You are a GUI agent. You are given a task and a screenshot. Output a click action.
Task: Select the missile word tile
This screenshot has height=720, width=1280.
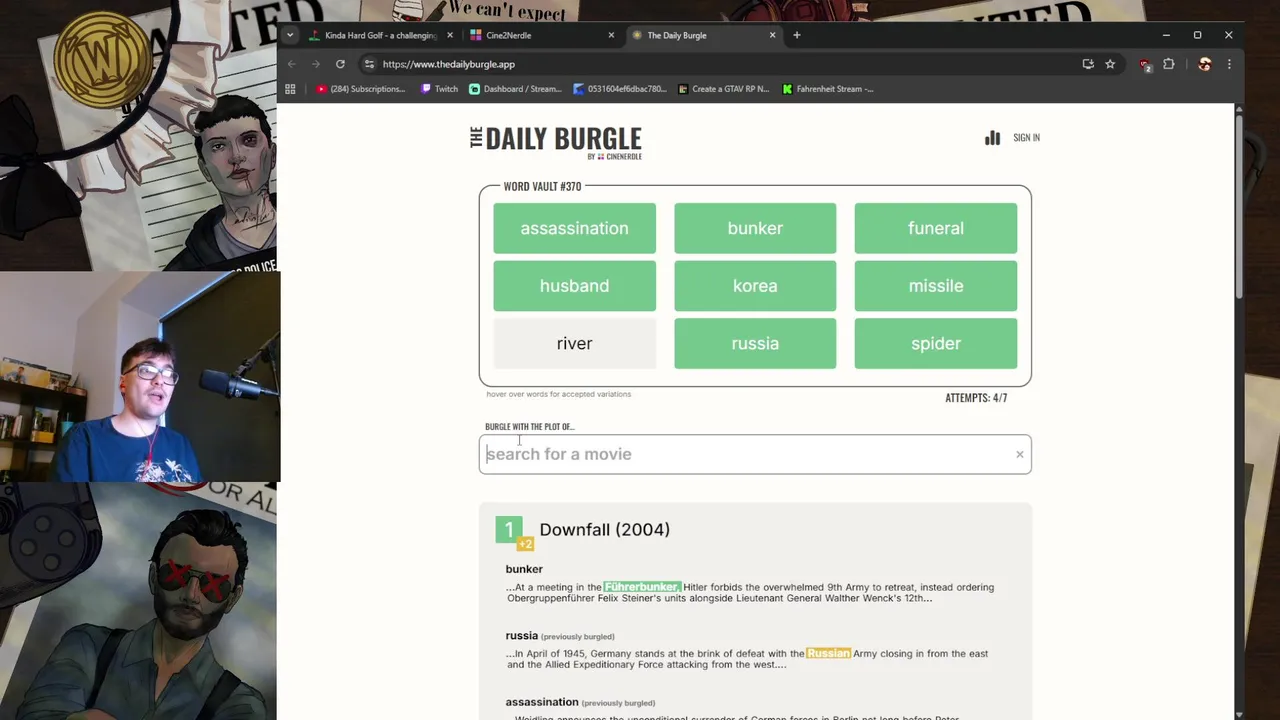[936, 286]
